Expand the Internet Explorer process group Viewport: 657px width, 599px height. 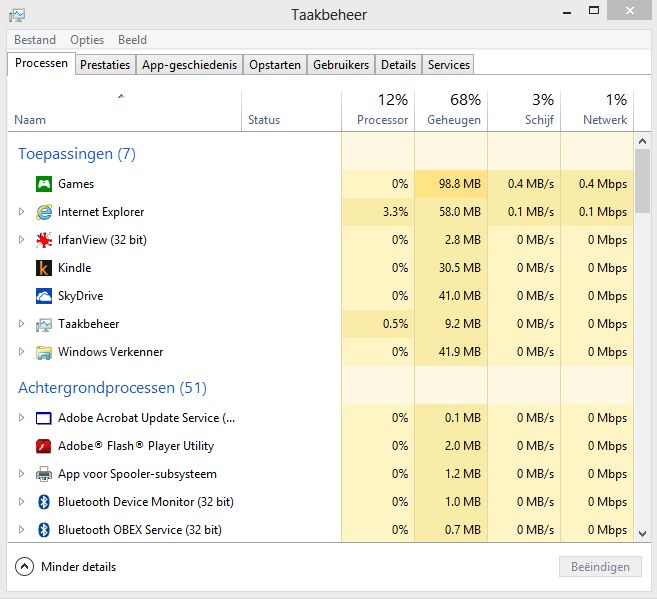21,212
